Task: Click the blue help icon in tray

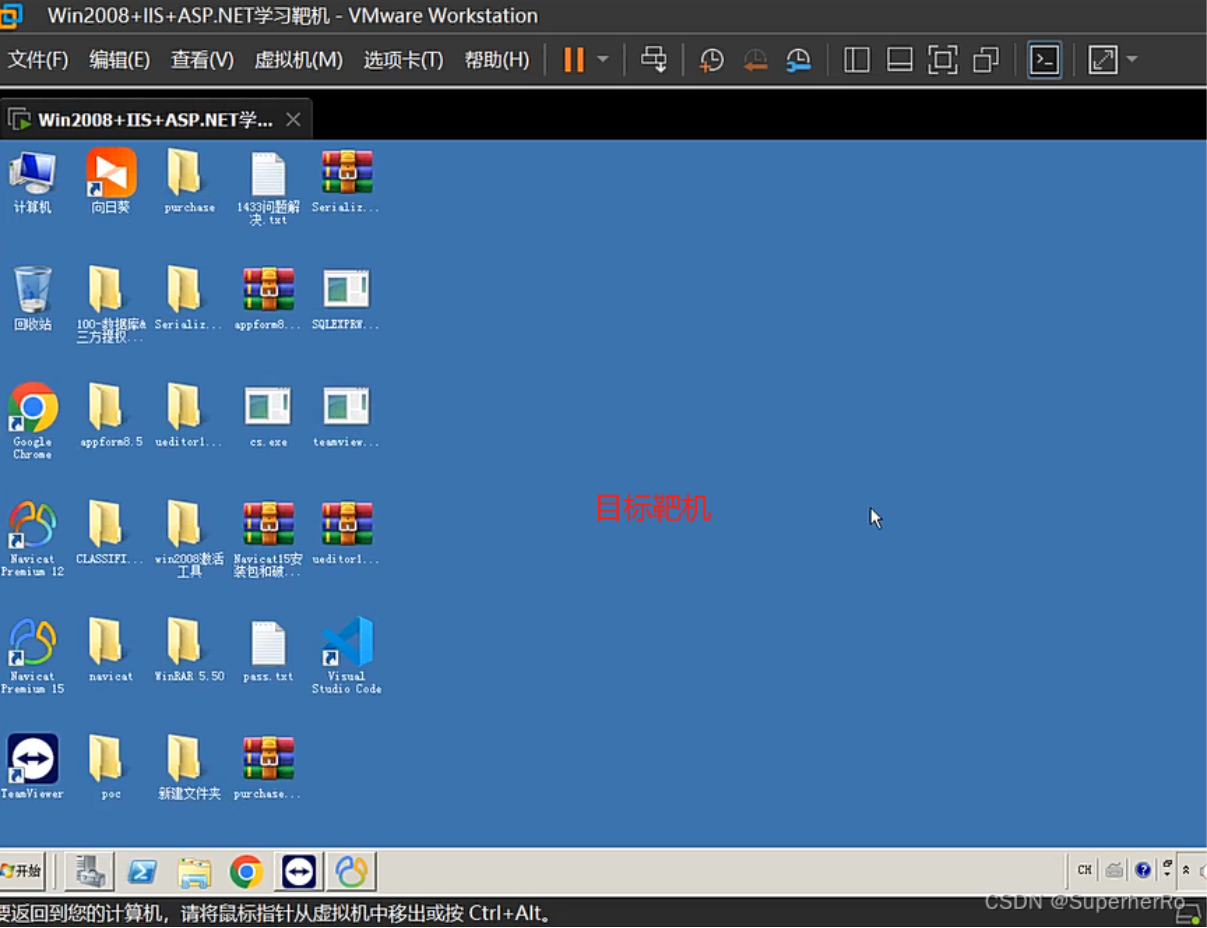Action: [x=1143, y=870]
